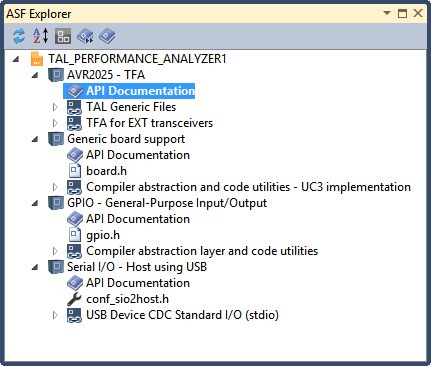
Task: Open API Documentation under Generic board support
Action: [138, 155]
